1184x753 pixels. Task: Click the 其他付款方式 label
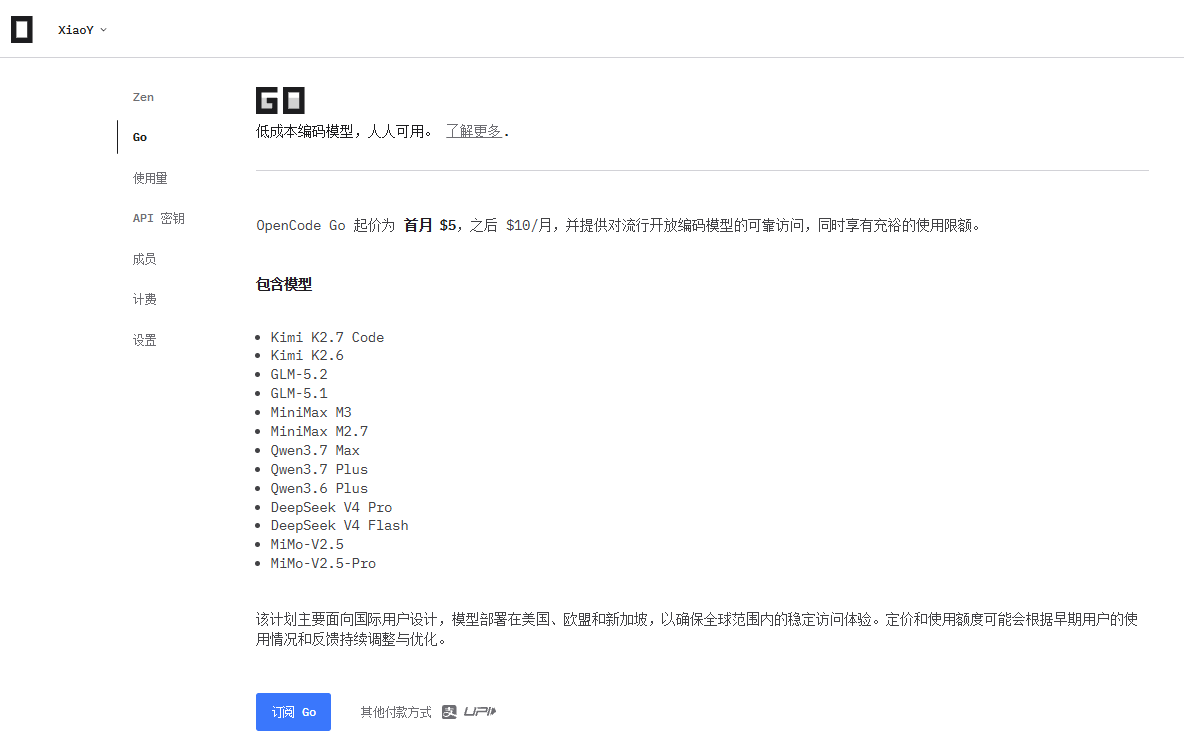[396, 712]
